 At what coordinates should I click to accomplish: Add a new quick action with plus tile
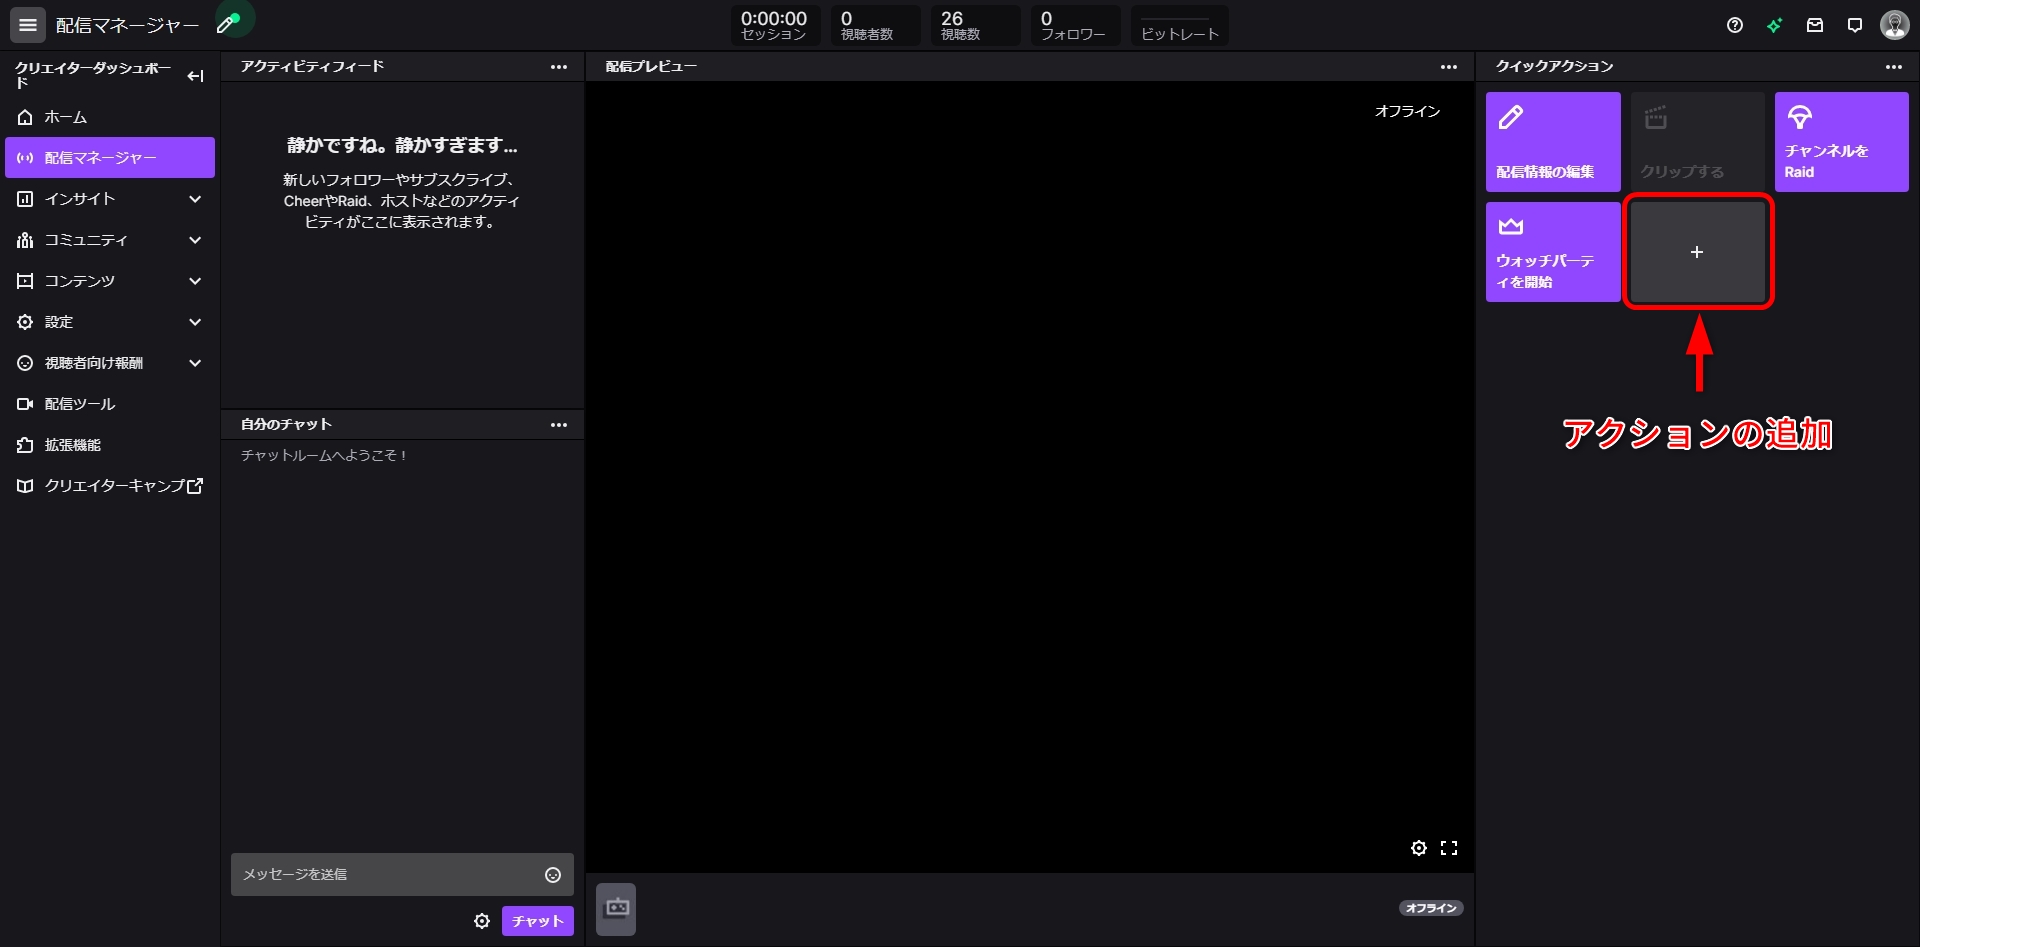1697,252
